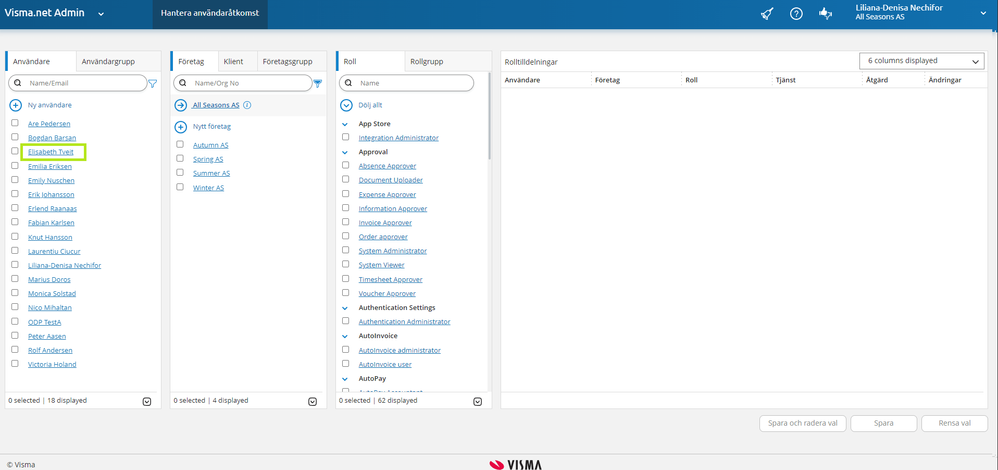This screenshot has height=470, width=998.
Task: Check the Invoice Approver role box
Action: [x=346, y=222]
